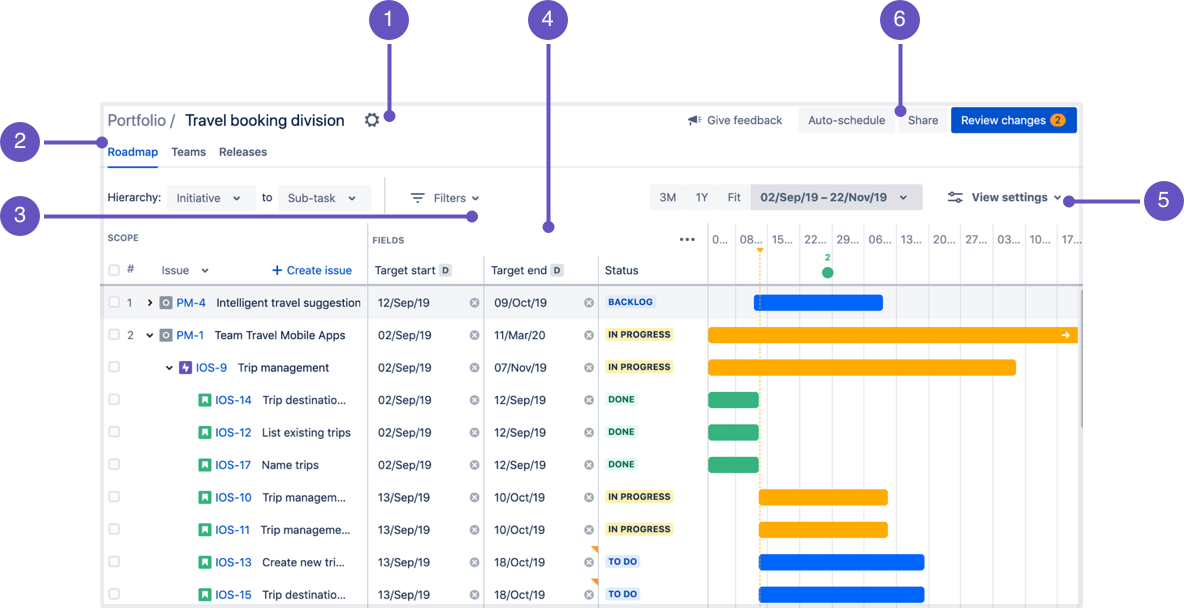Screen dimensions: 1184x608
Task: Select the IOS-17 Name trips checkbox
Action: tap(114, 465)
